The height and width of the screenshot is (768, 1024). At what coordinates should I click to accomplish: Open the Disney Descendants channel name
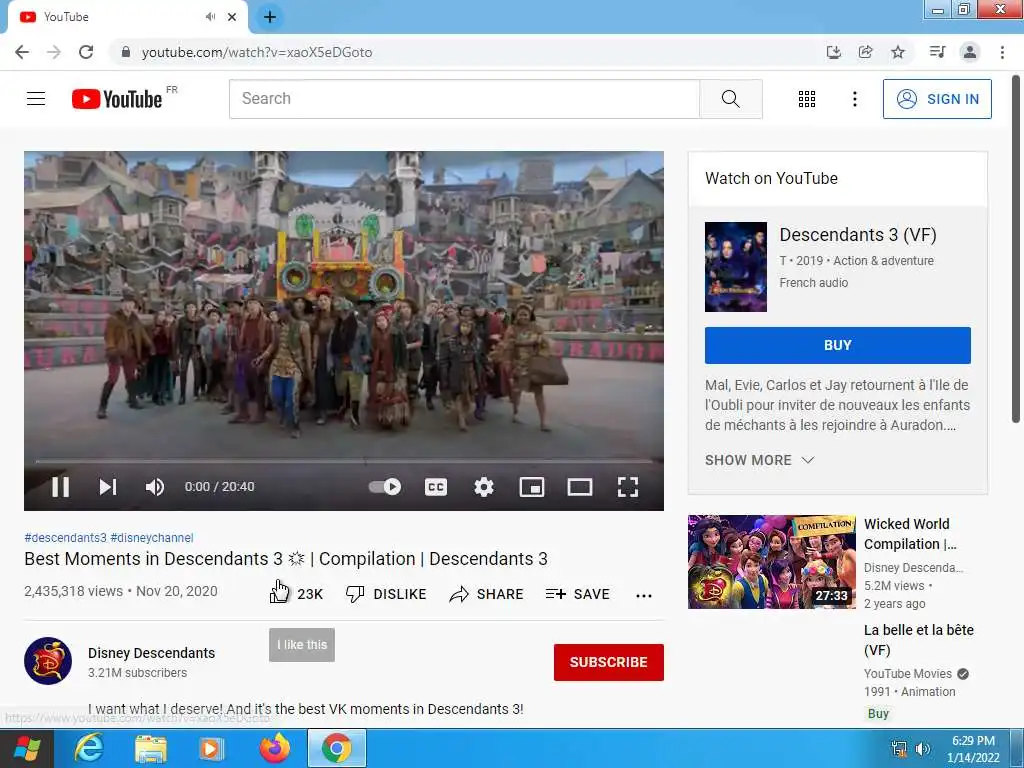[x=152, y=653]
